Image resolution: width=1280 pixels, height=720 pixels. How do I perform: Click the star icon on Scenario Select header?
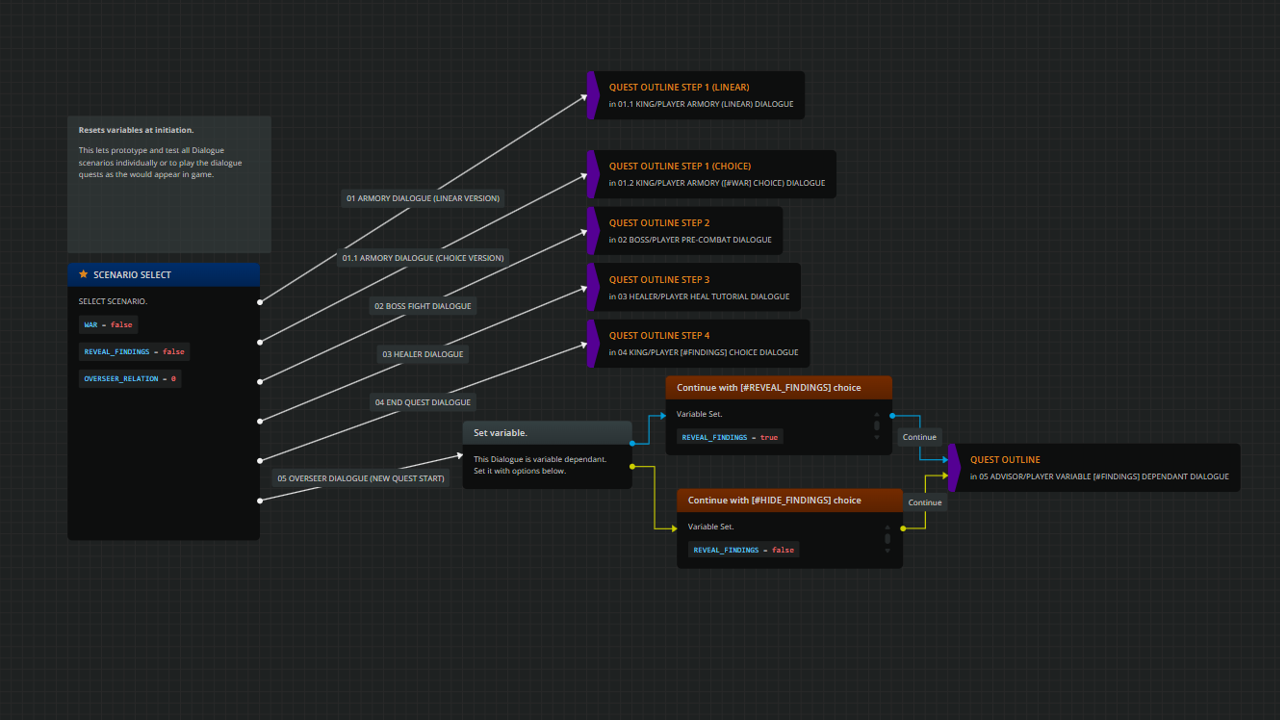(83, 275)
